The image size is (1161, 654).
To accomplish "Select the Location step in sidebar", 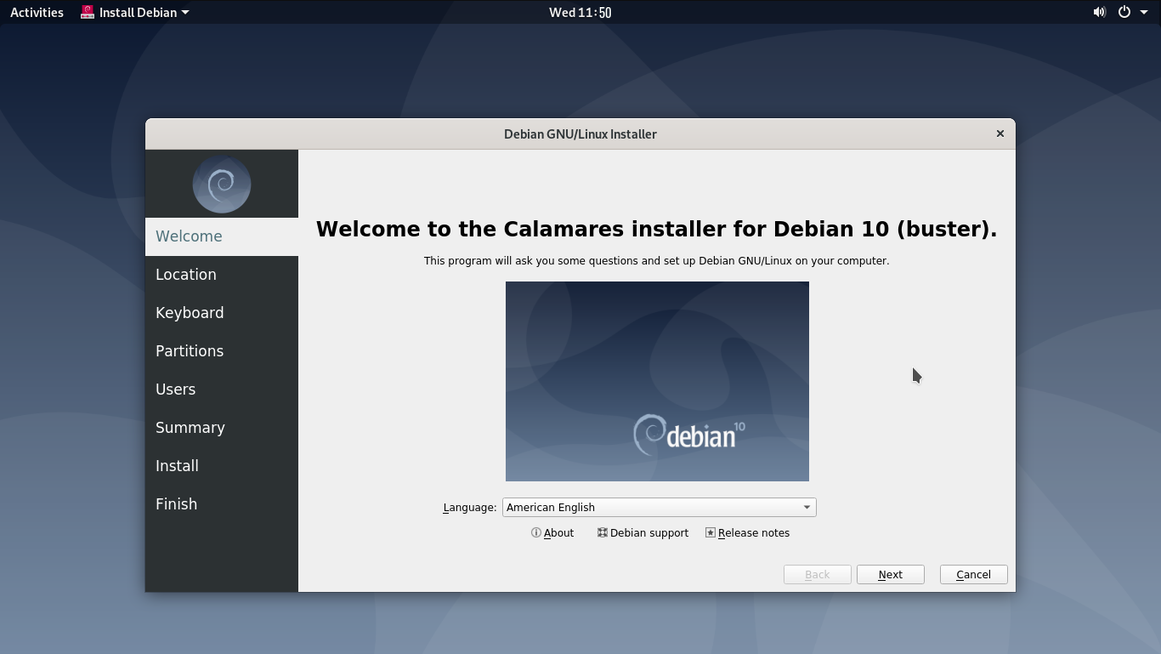I will [x=221, y=275].
